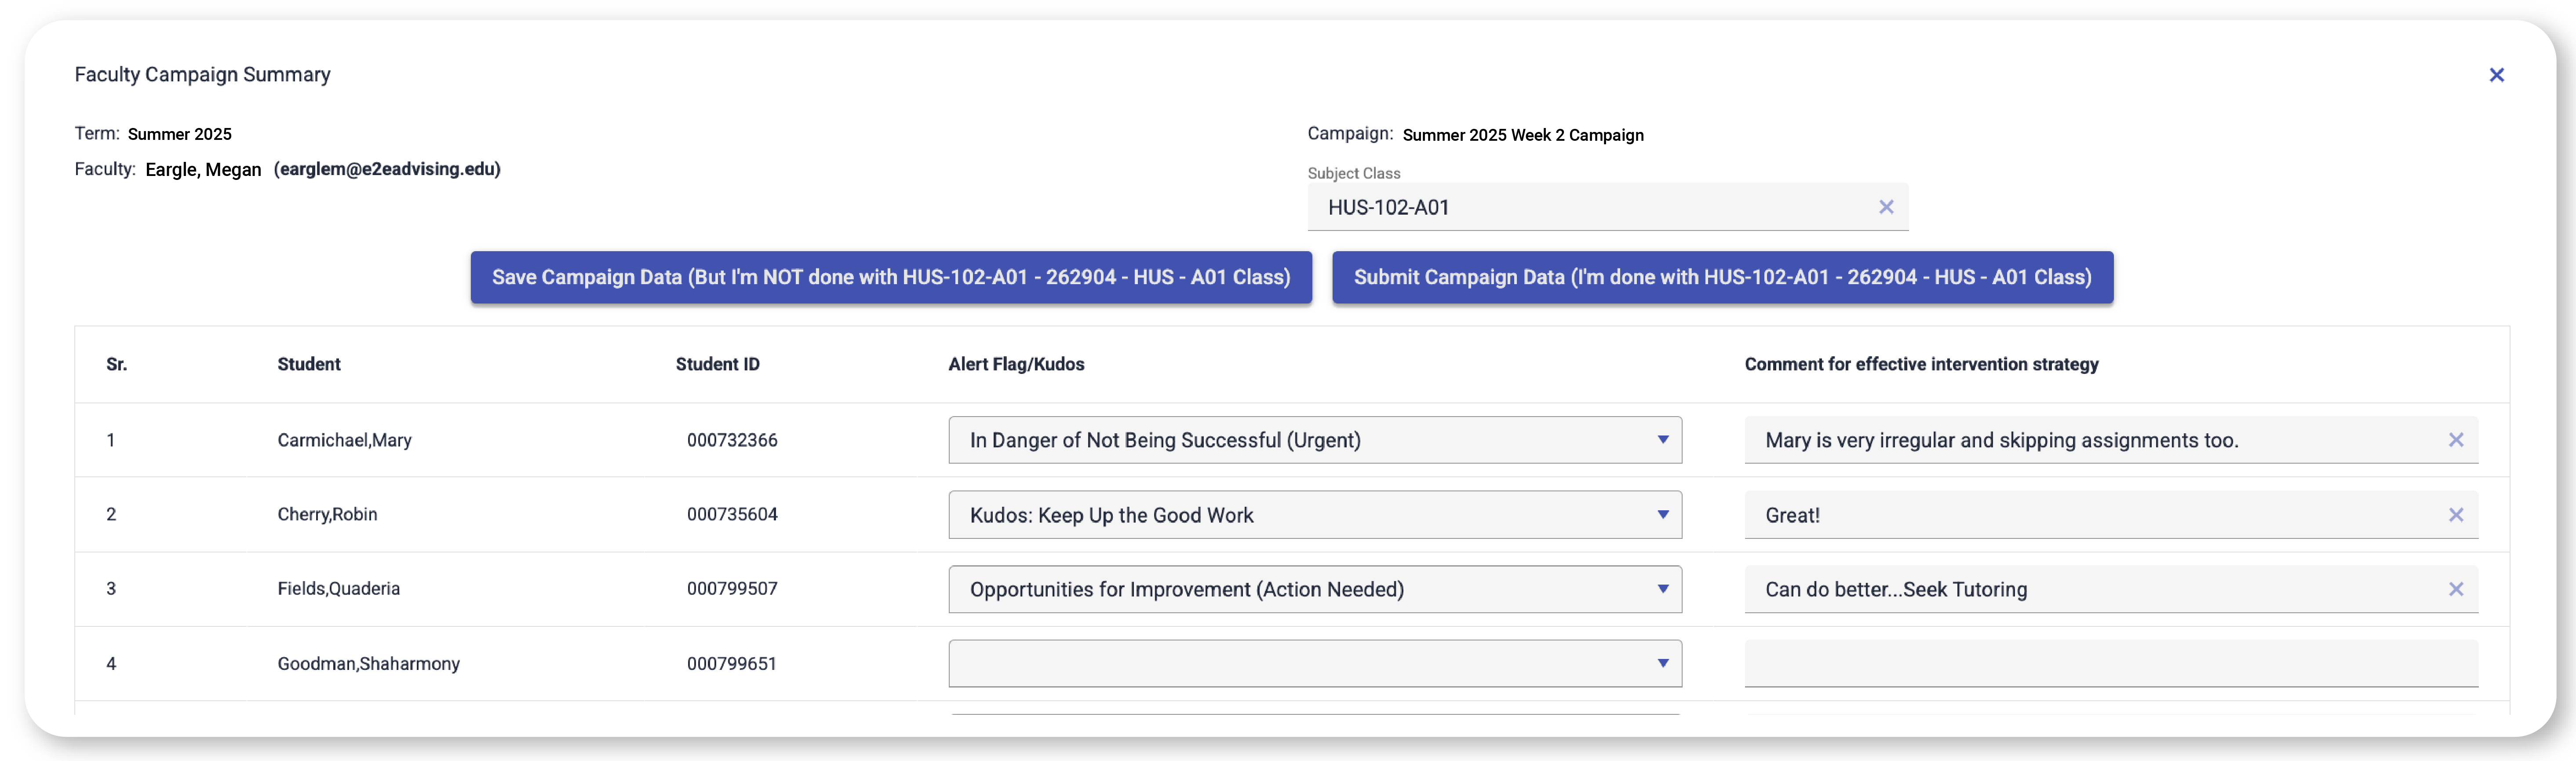
Task: Clear the comment for Carmichael, Mary
Action: (x=2455, y=440)
